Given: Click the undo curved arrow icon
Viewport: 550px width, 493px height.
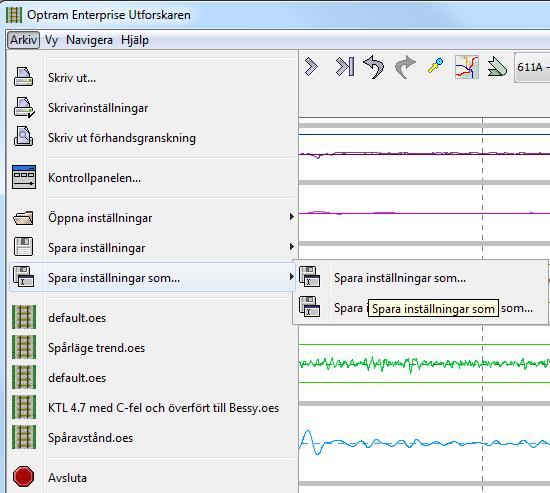Looking at the screenshot, I should coord(373,67).
